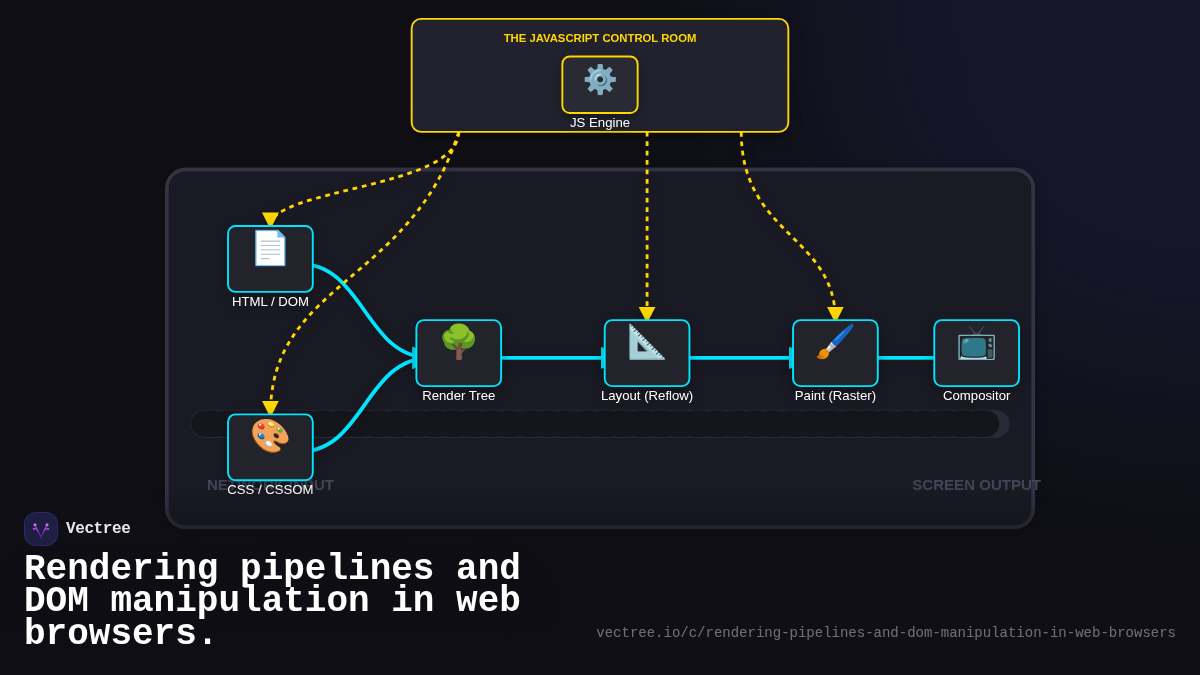
Task: Click the article title about rendering pipelines
Action: (272, 599)
